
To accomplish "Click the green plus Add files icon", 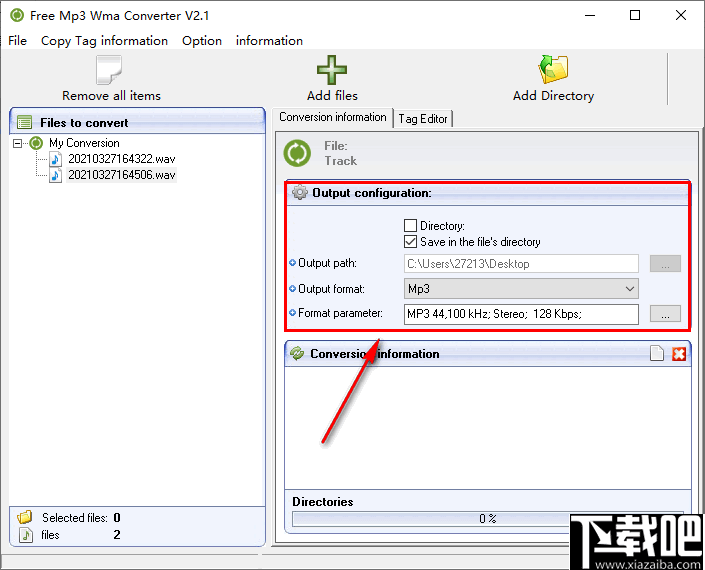I will pyautogui.click(x=332, y=70).
